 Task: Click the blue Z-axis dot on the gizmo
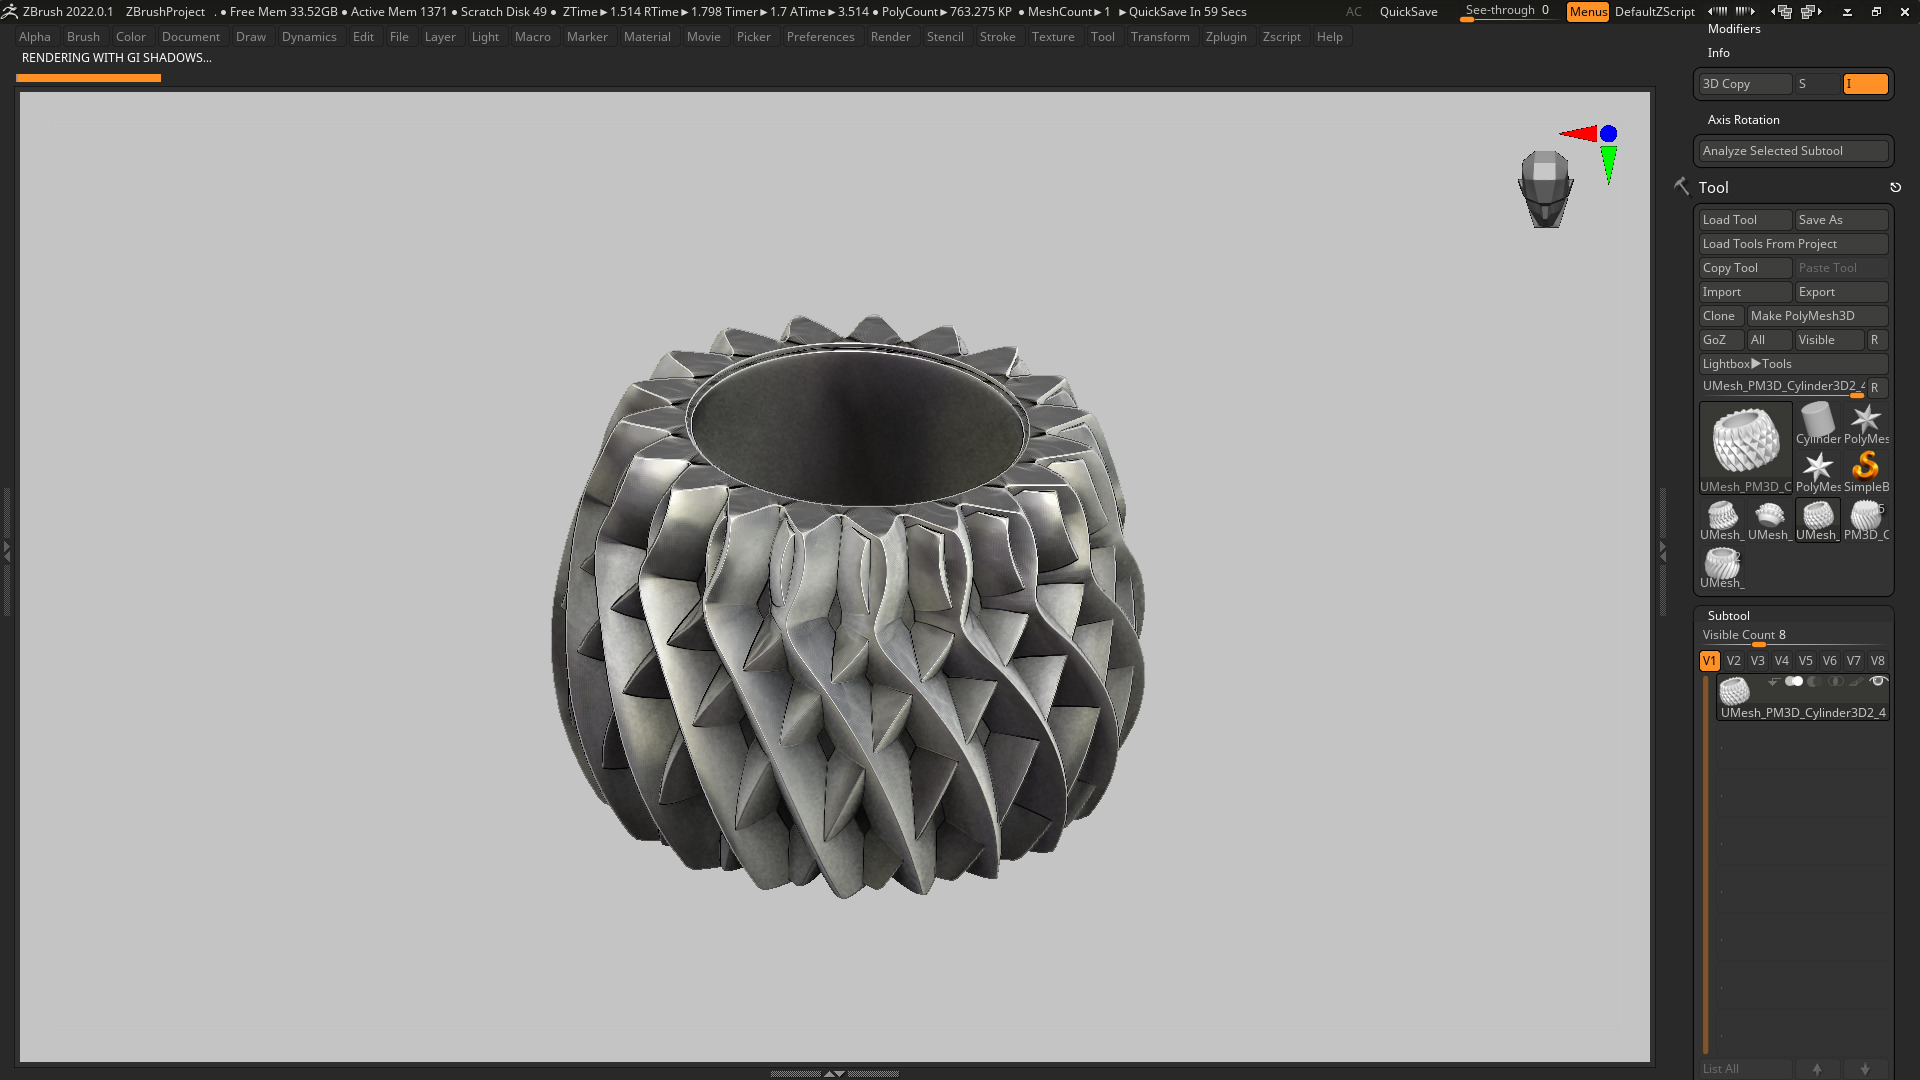coord(1608,134)
